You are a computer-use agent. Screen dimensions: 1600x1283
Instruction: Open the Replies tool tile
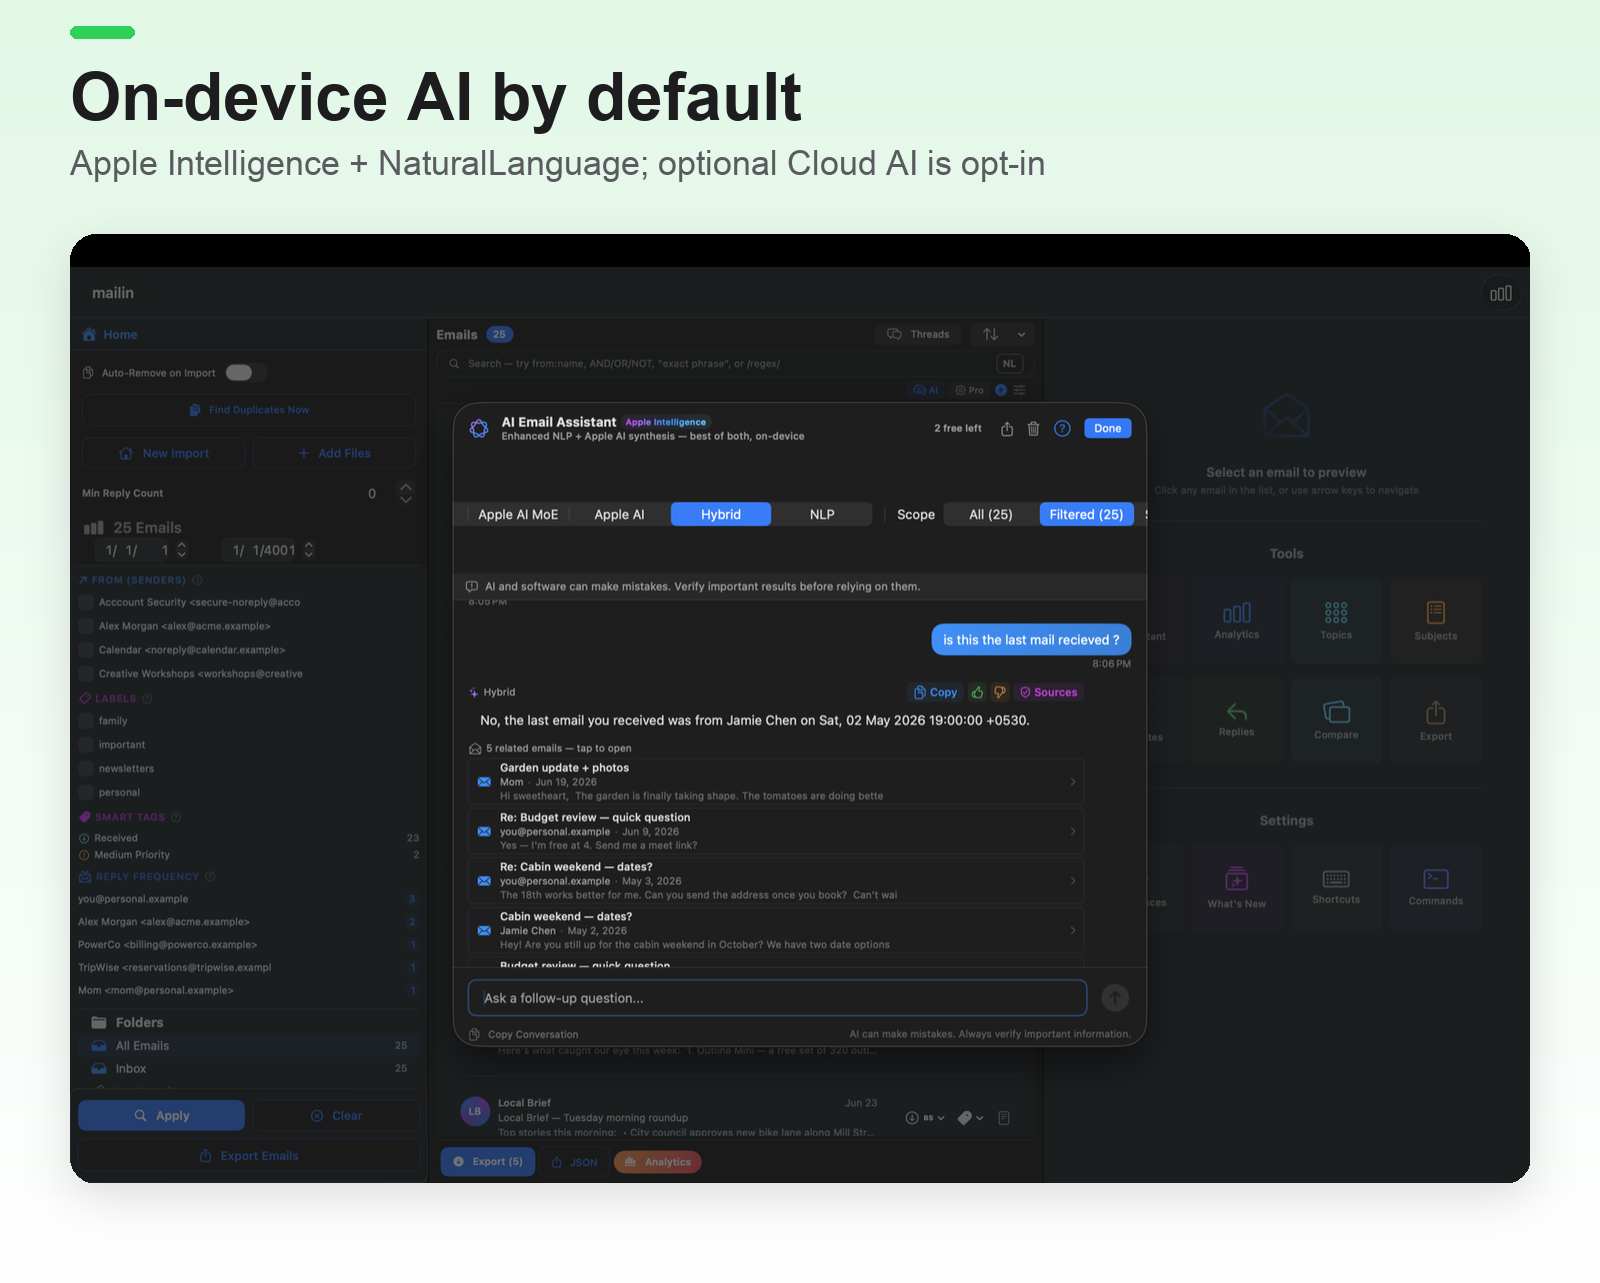[1237, 720]
